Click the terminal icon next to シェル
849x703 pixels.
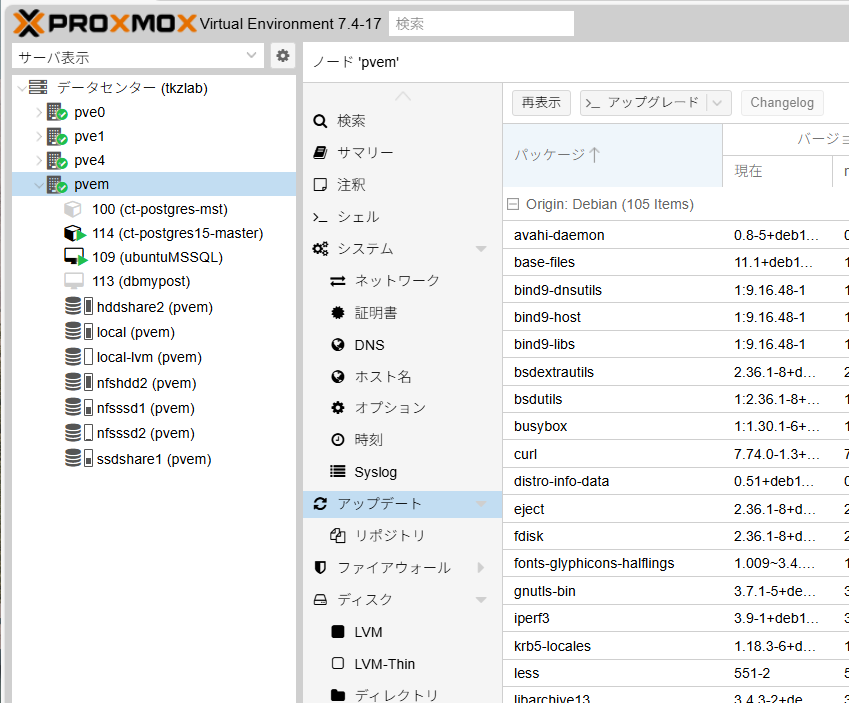(320, 217)
